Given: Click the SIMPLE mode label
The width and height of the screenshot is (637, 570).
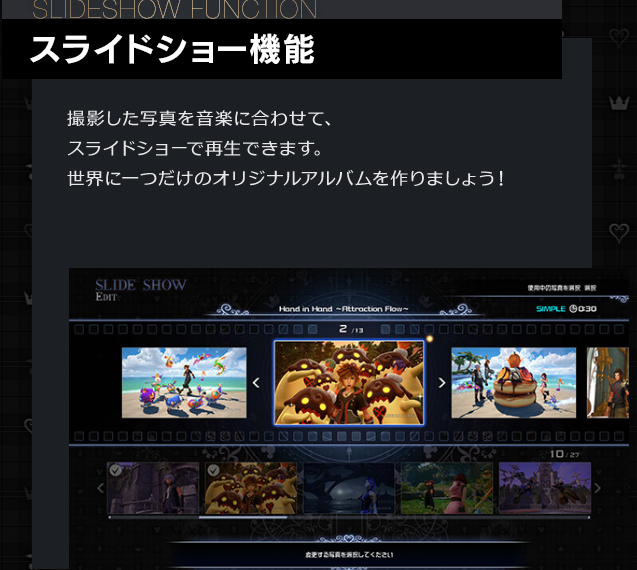Looking at the screenshot, I should point(550,309).
